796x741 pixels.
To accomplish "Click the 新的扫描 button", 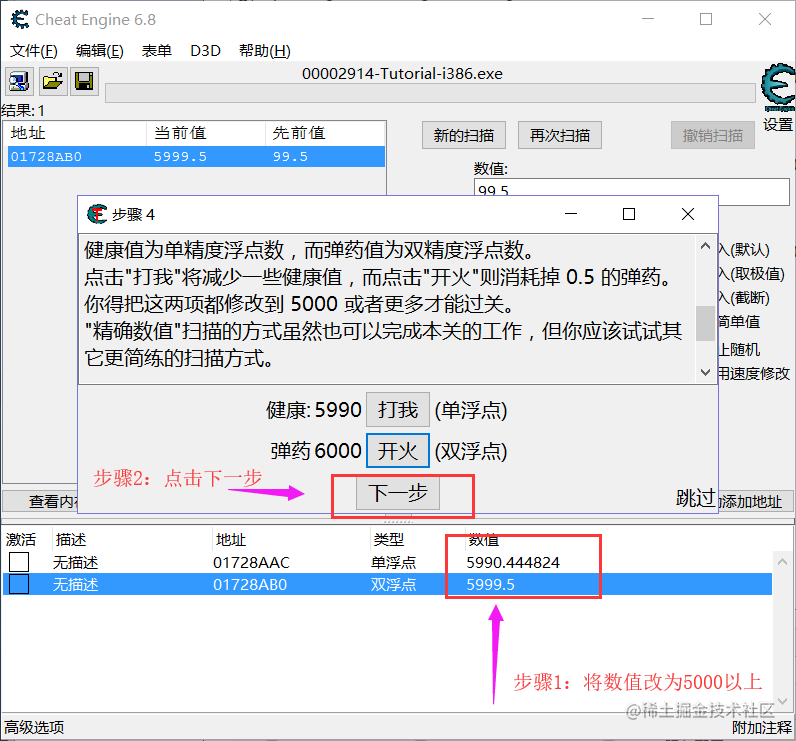I will pos(463,135).
